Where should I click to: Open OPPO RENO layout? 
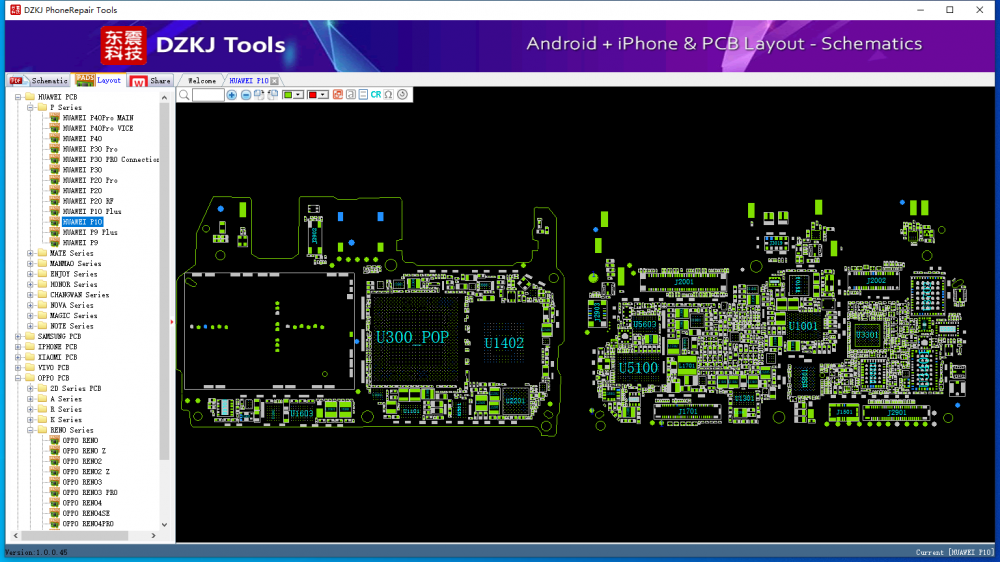point(80,441)
